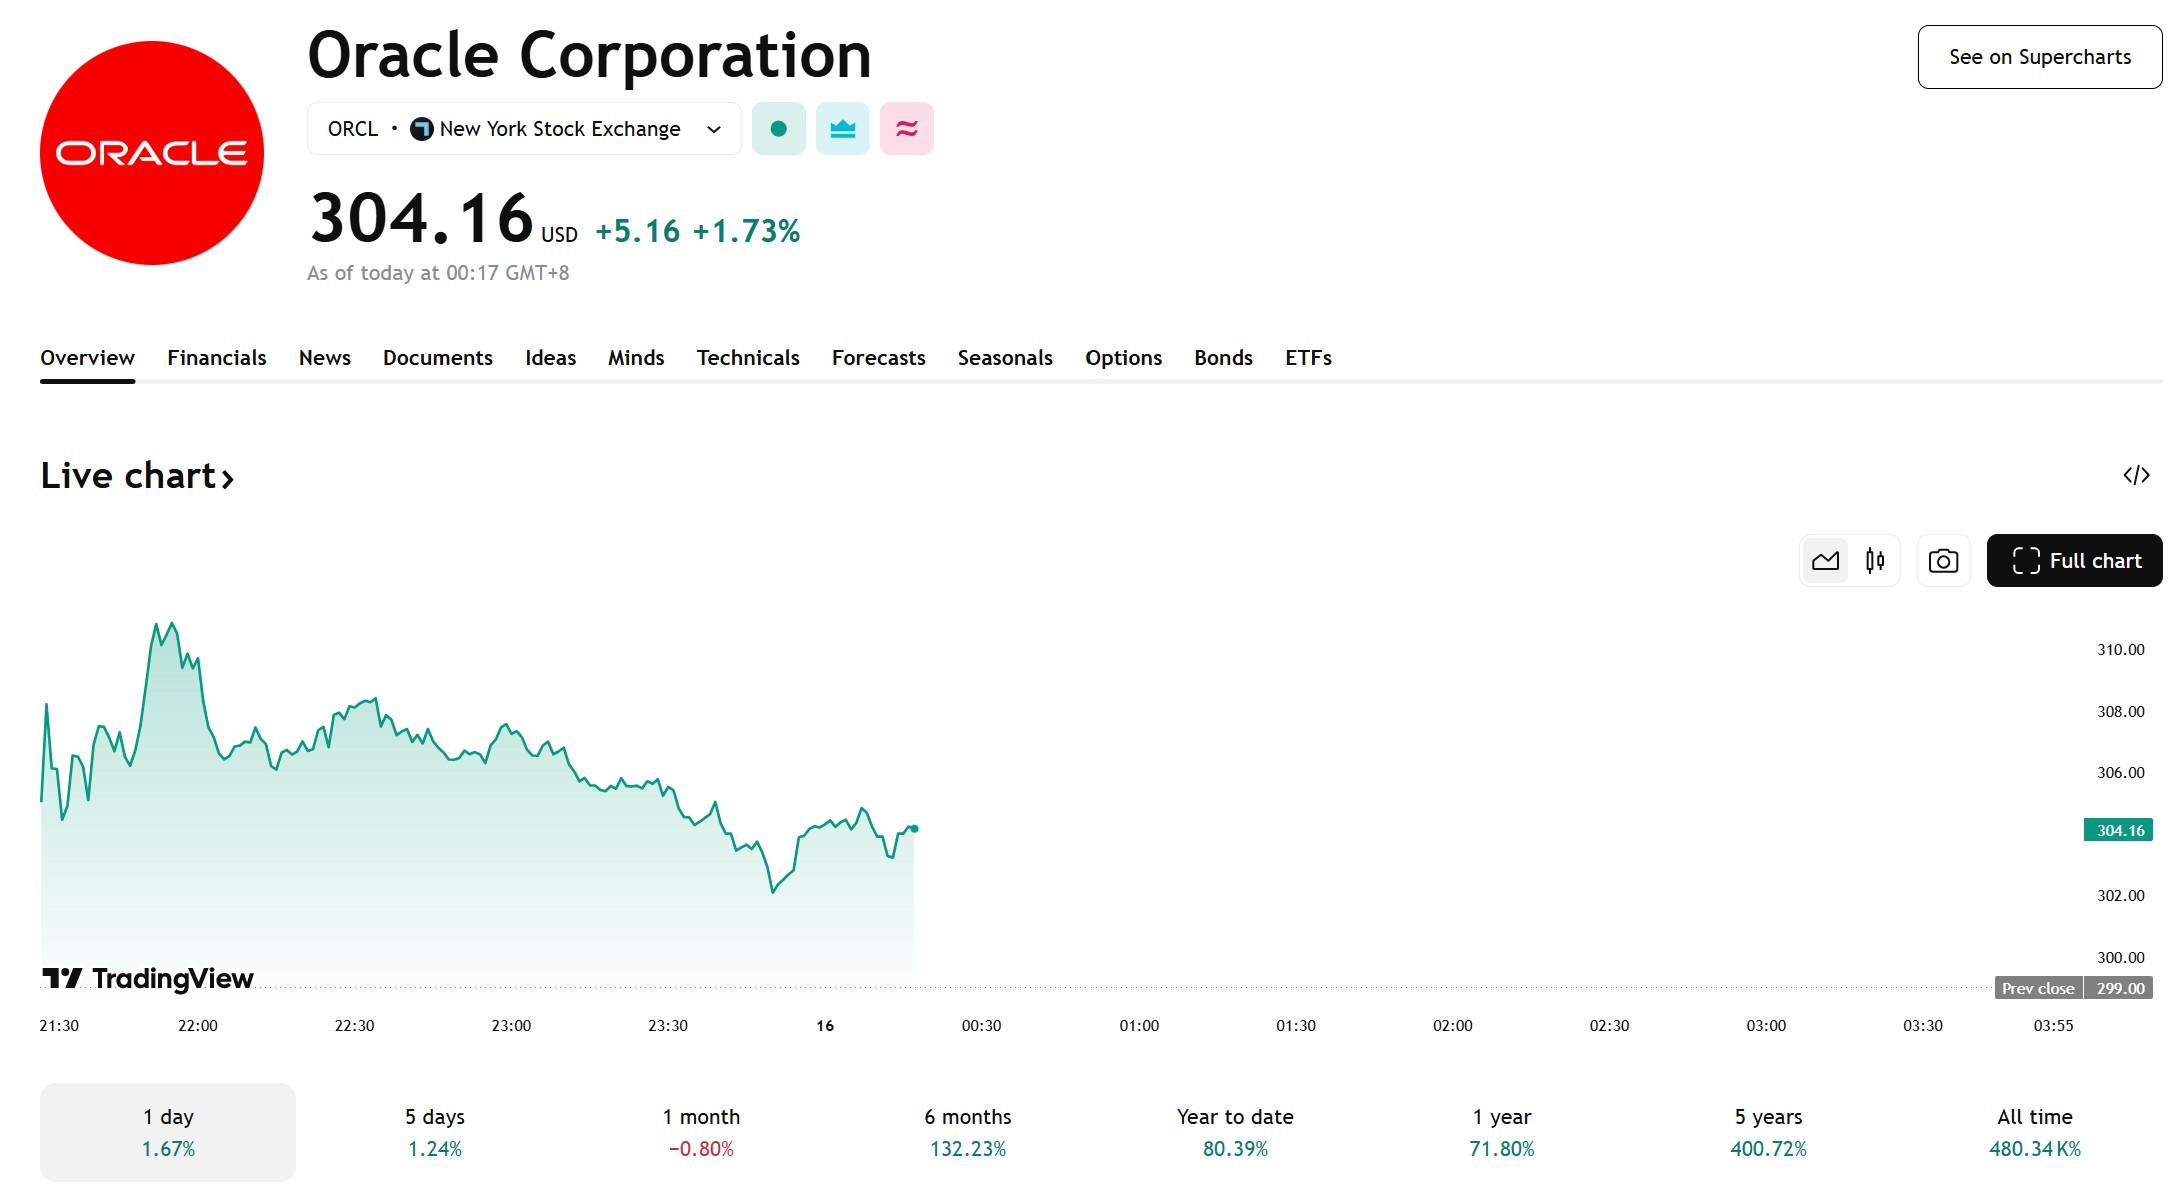Open the Financials tab
Screen dimensions: 2172x1194
pos(216,358)
